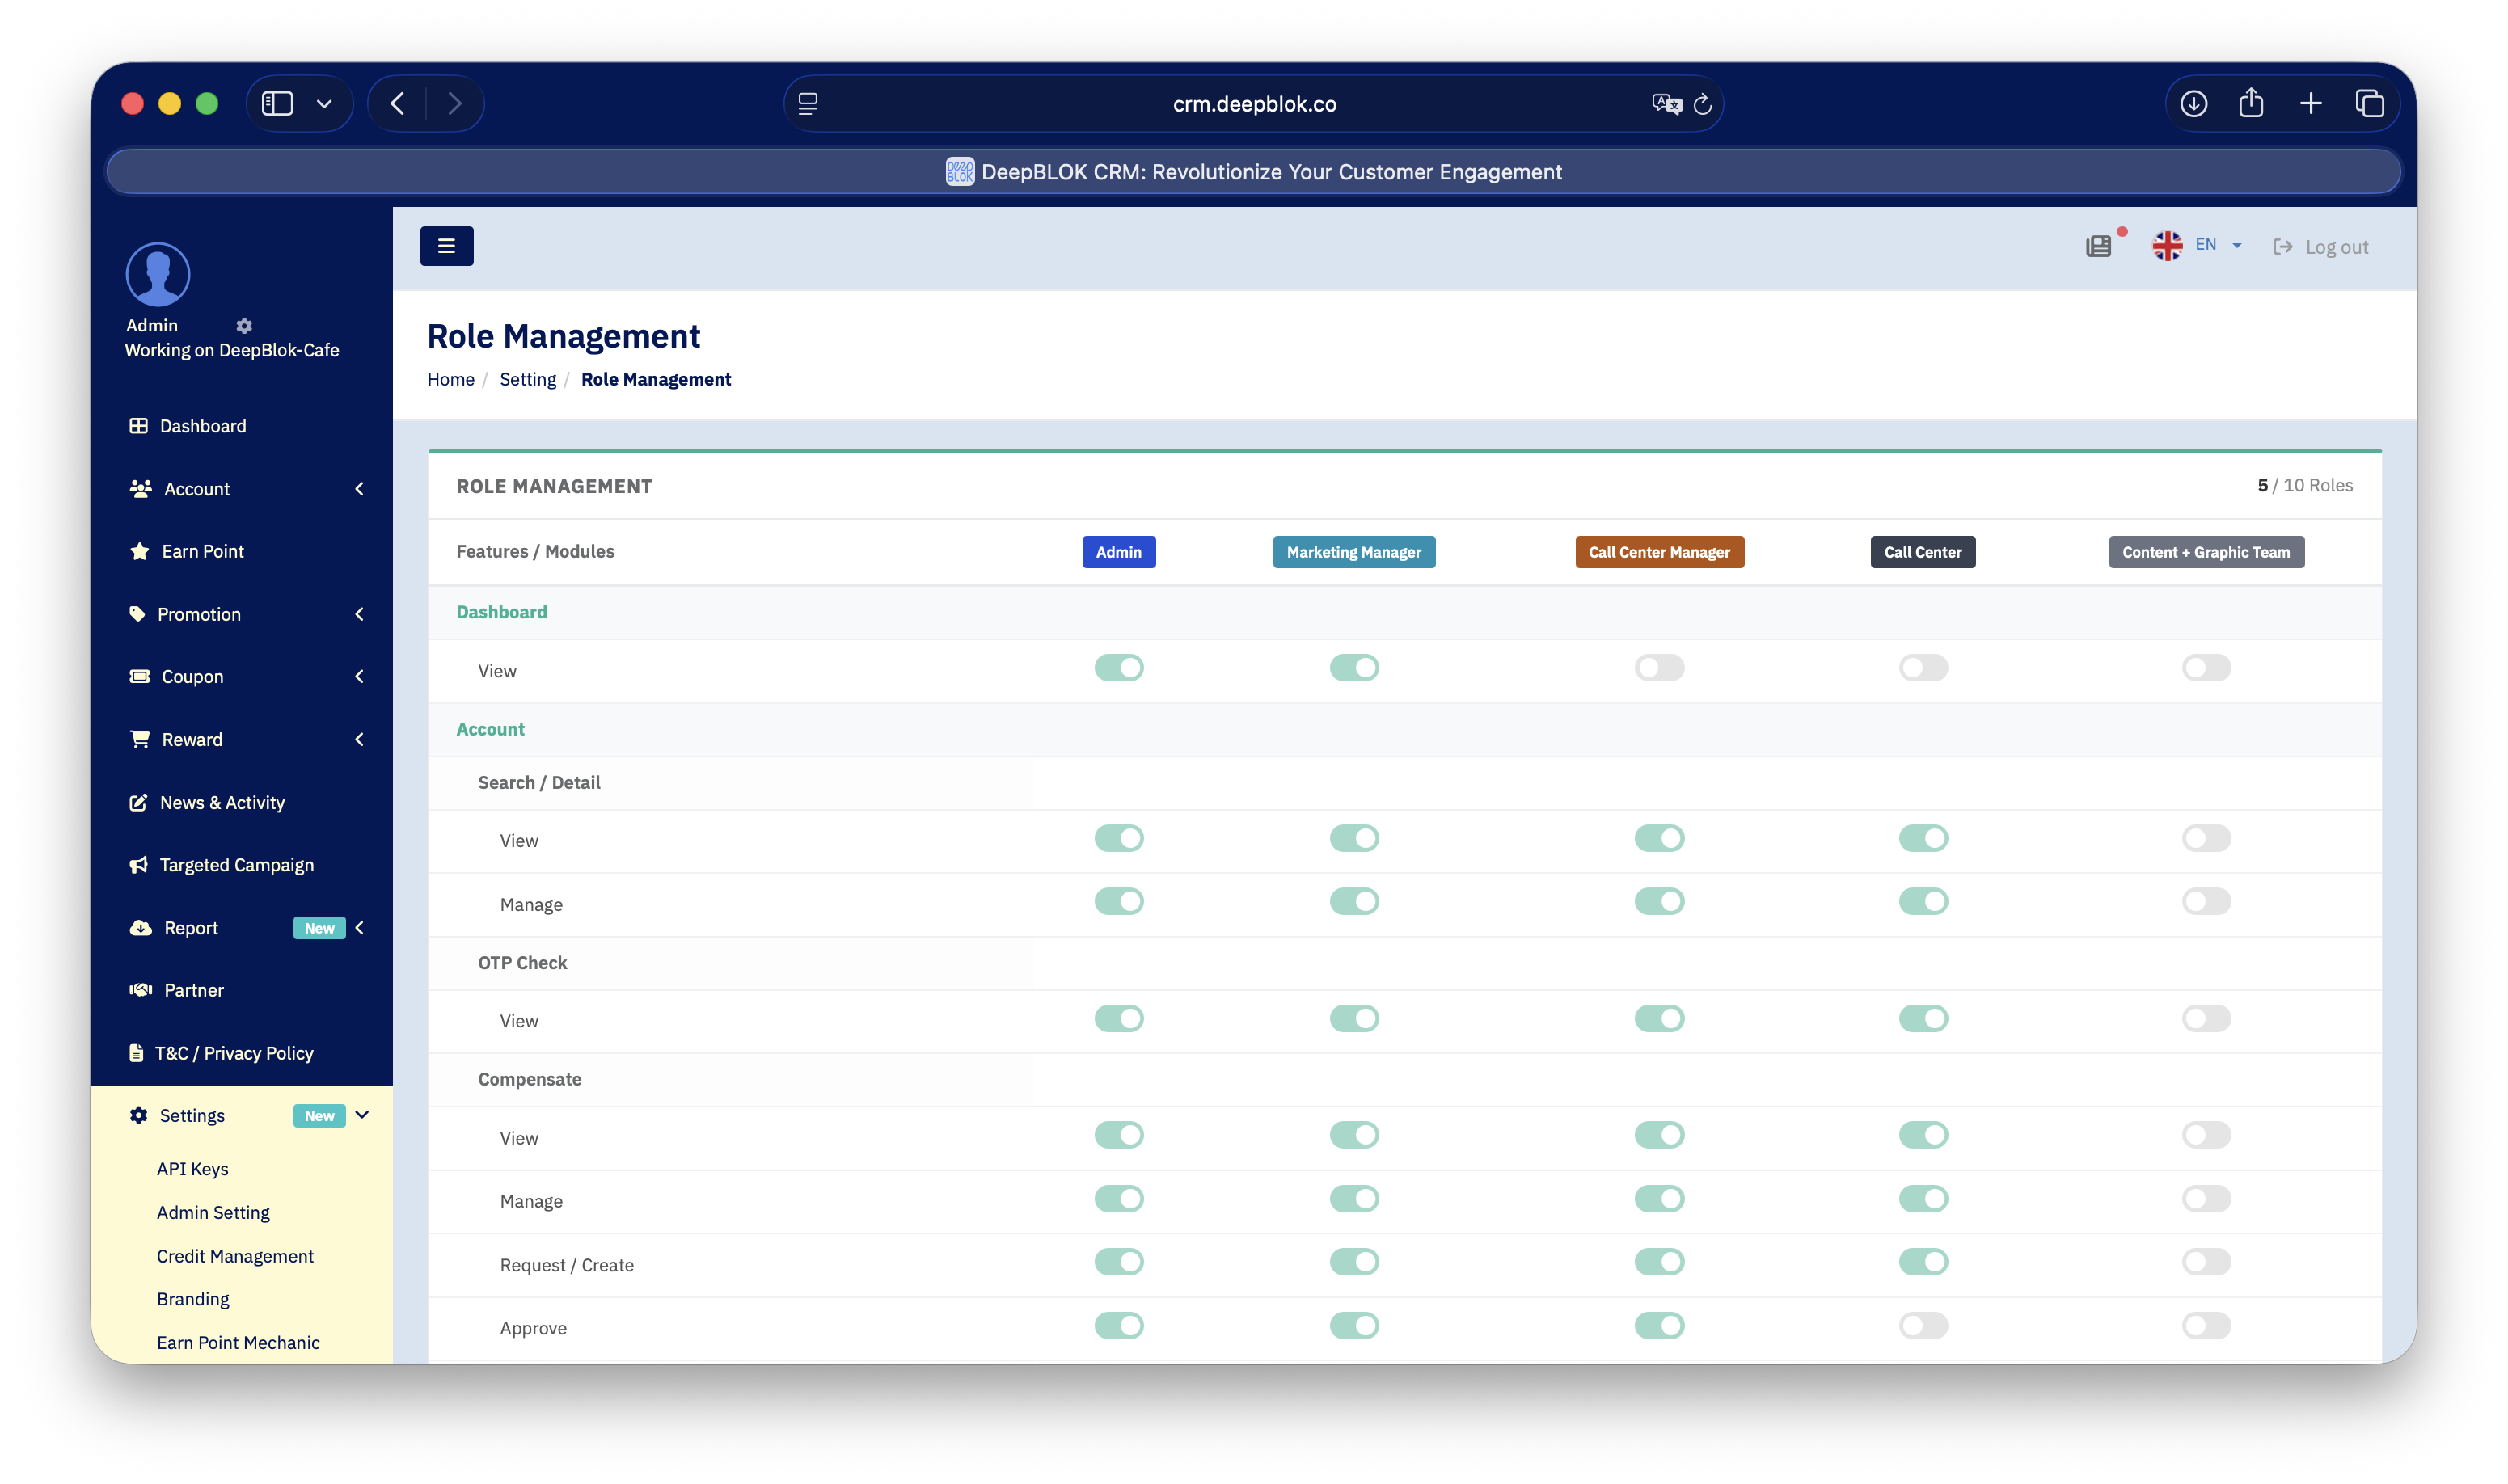The width and height of the screenshot is (2508, 1484).
Task: Click the Partner handshake icon
Action: 140,990
